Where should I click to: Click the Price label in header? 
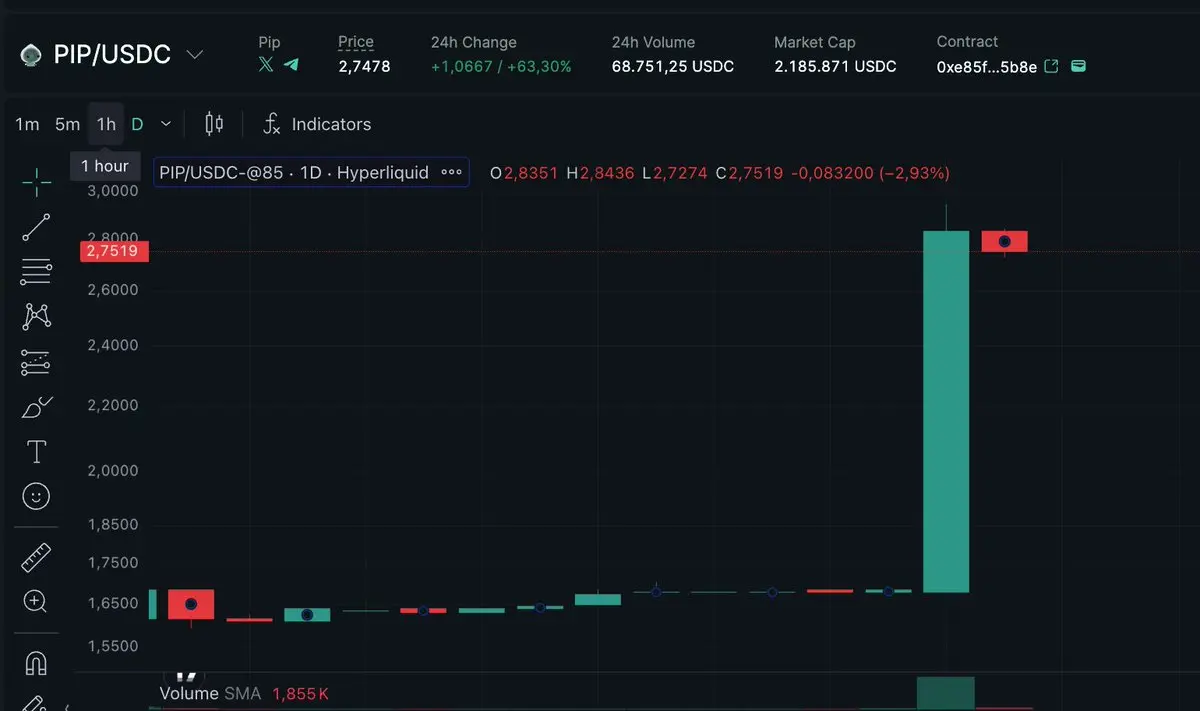click(356, 42)
